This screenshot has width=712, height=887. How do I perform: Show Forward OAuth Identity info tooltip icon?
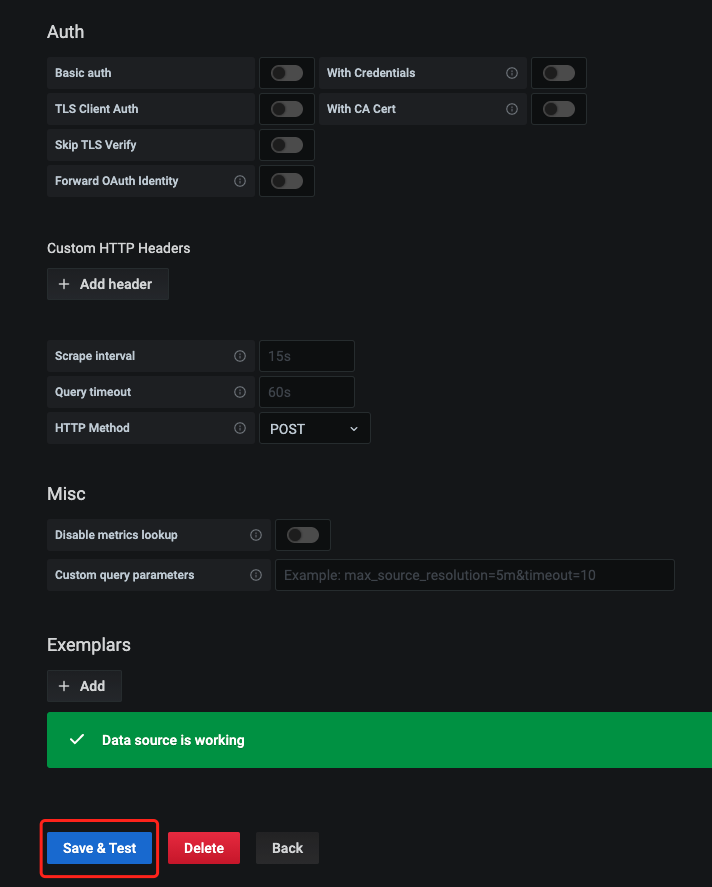pos(240,181)
